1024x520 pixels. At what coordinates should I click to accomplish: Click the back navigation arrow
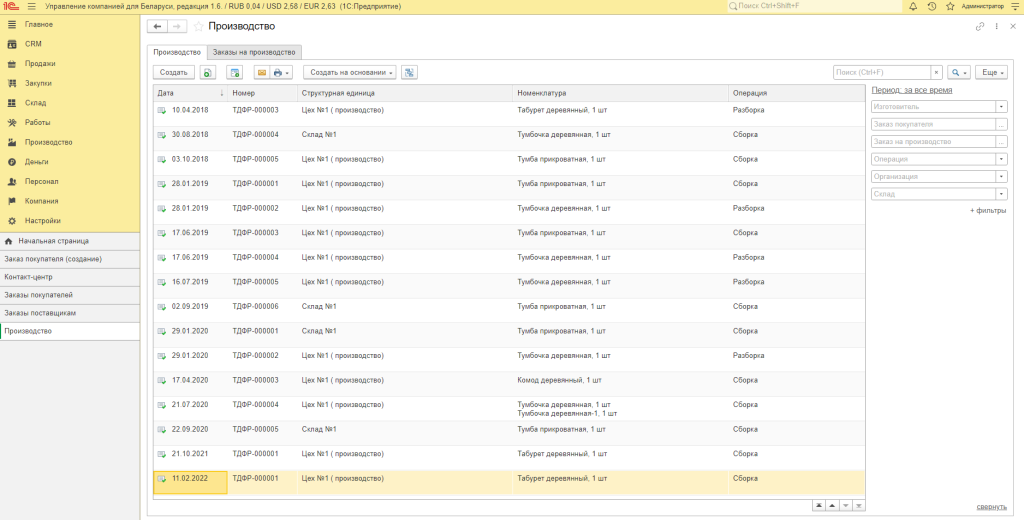coord(157,26)
